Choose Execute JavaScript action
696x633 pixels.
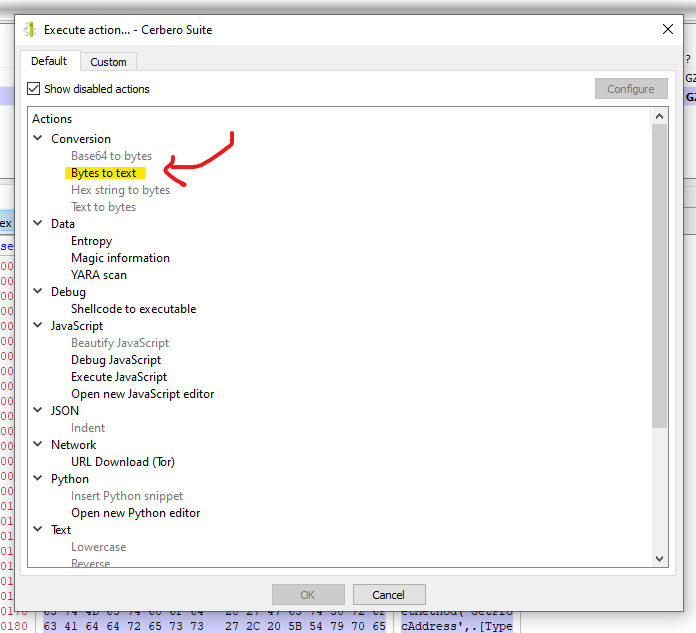pos(119,377)
